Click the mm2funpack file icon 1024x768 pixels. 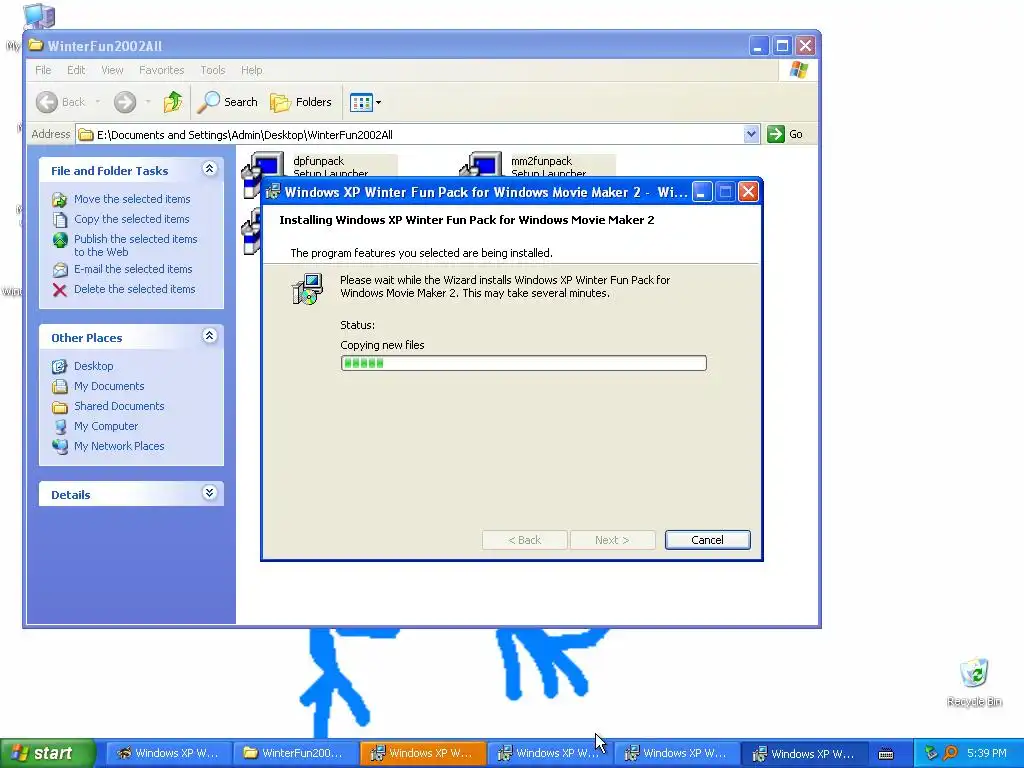481,165
